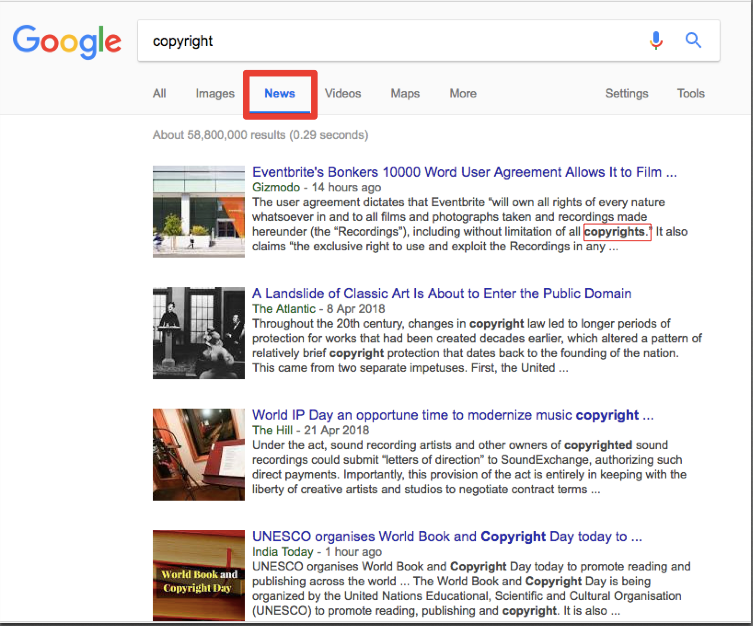Click the India Today source label
This screenshot has width=753, height=626.
[283, 552]
